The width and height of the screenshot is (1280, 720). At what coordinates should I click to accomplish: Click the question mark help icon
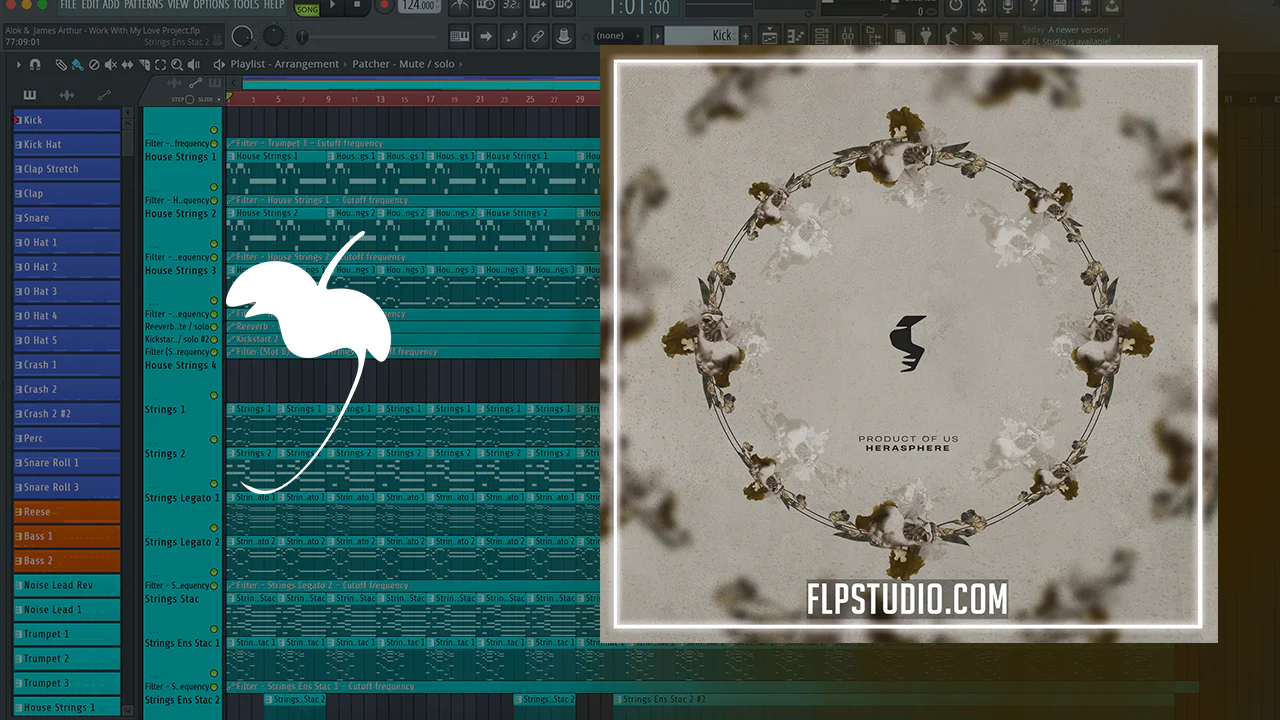(x=1033, y=7)
